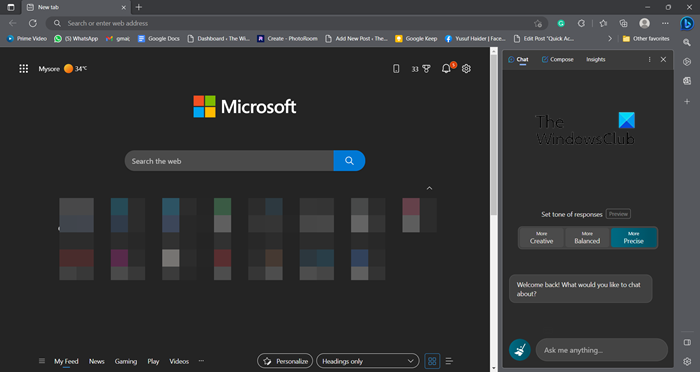
Task: Open WhatsApp bookmark
Action: [x=76, y=39]
